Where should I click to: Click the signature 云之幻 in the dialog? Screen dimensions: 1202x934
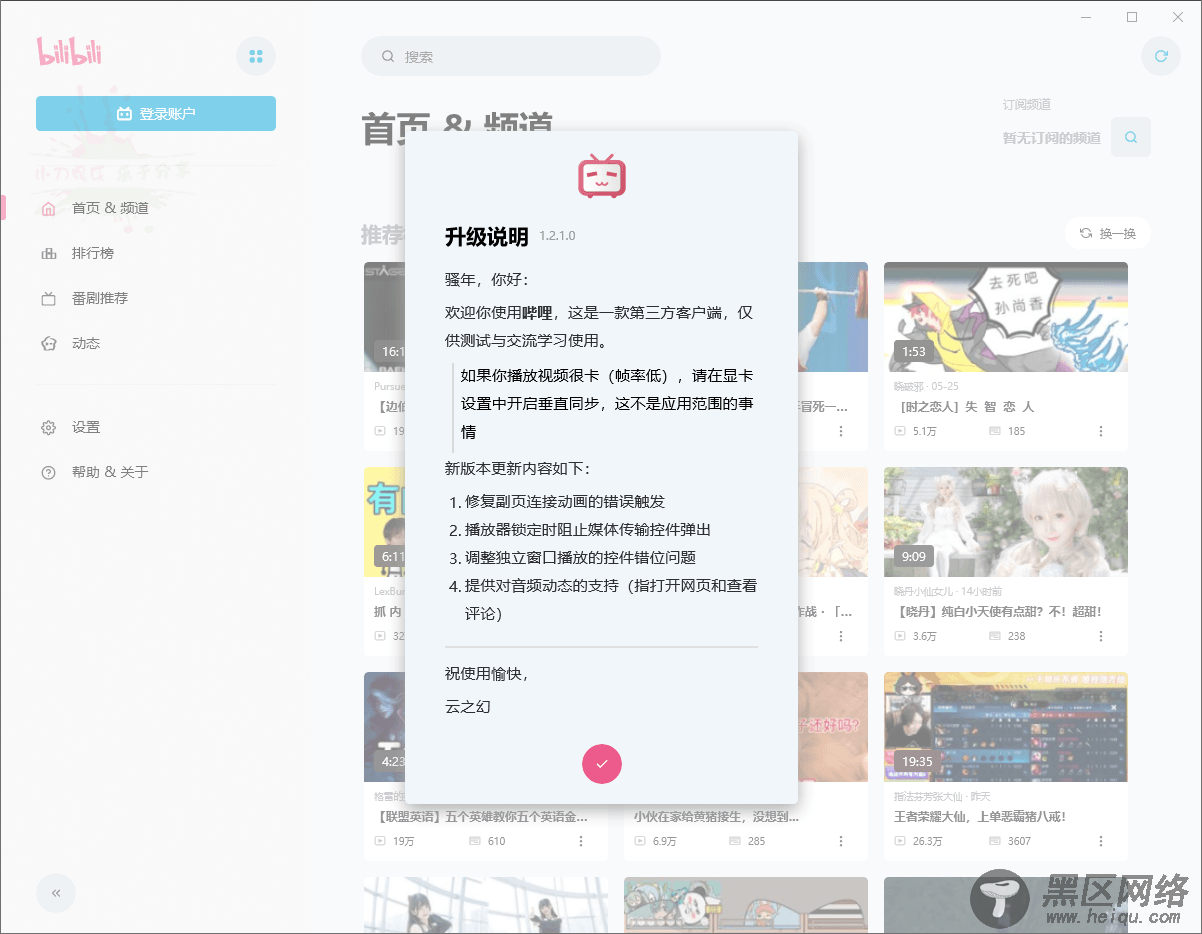click(468, 706)
